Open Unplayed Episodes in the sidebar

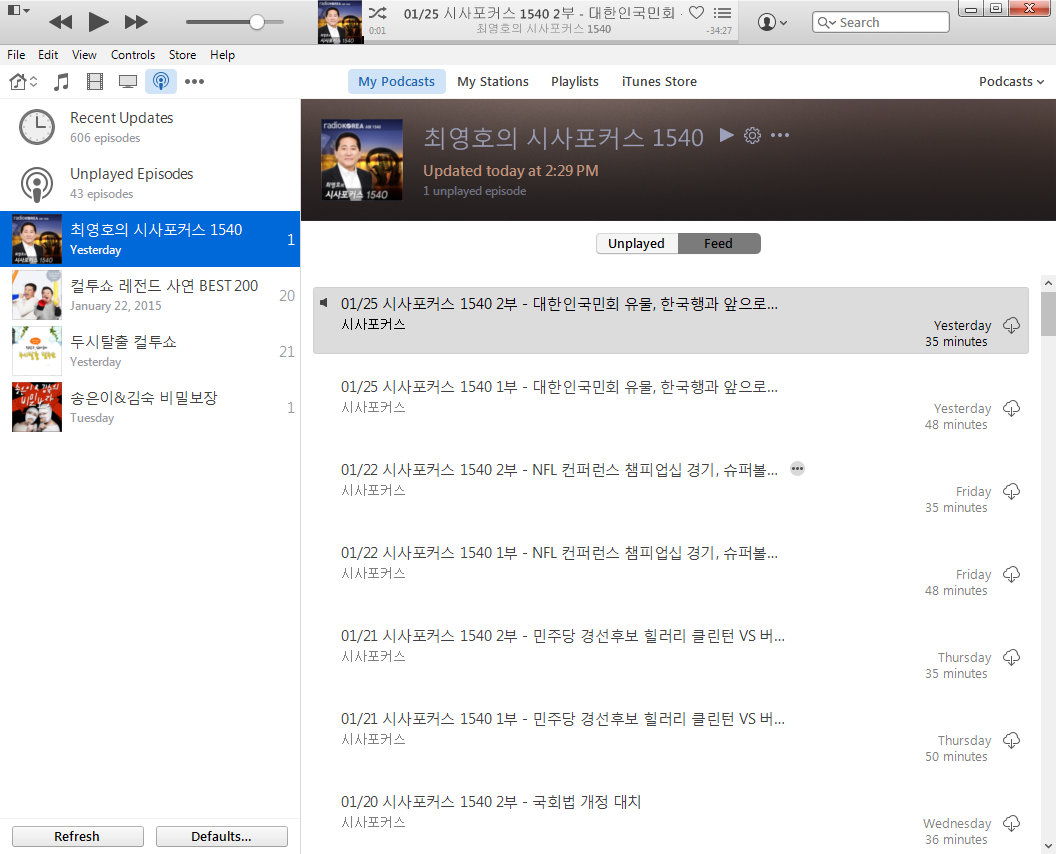pos(150,183)
